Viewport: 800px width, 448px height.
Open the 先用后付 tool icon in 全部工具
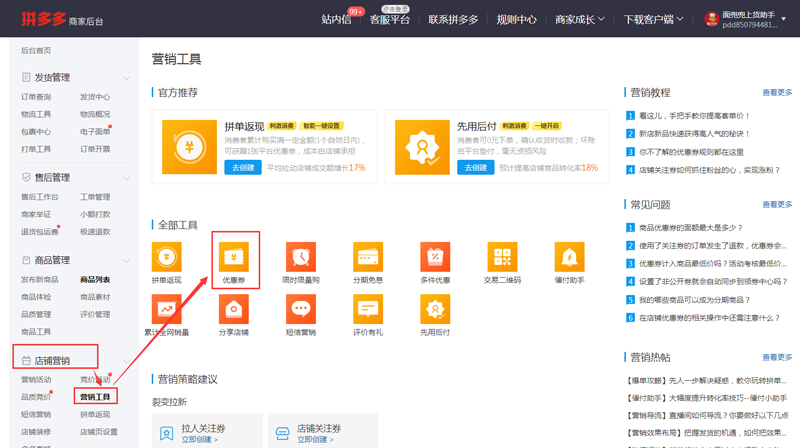click(x=435, y=309)
